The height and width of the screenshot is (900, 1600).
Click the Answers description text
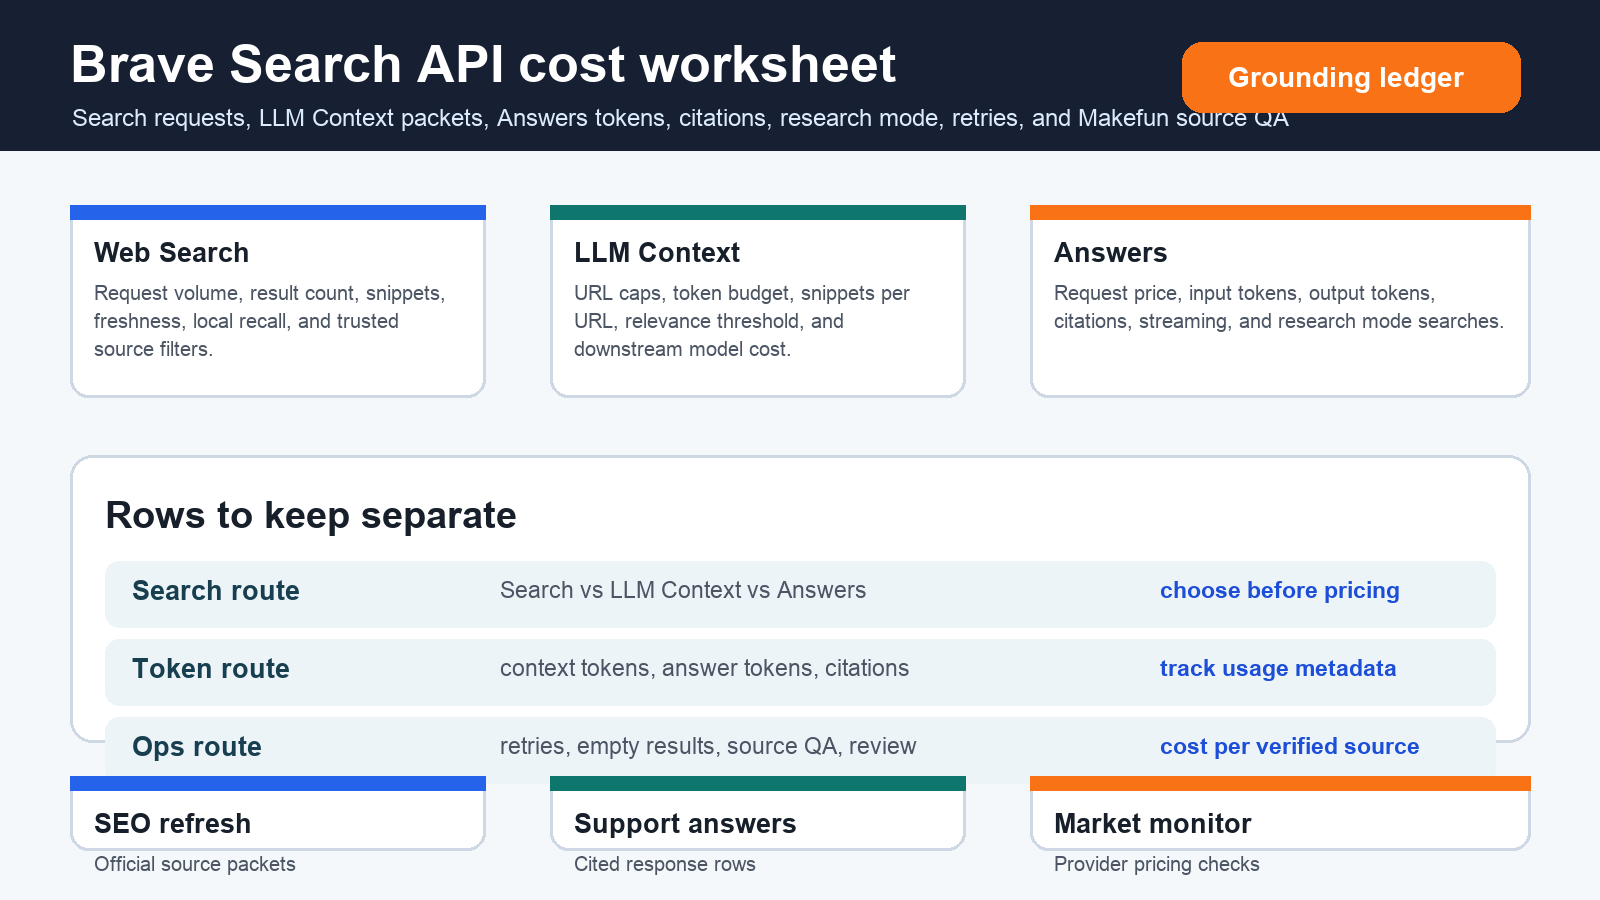click(1279, 307)
